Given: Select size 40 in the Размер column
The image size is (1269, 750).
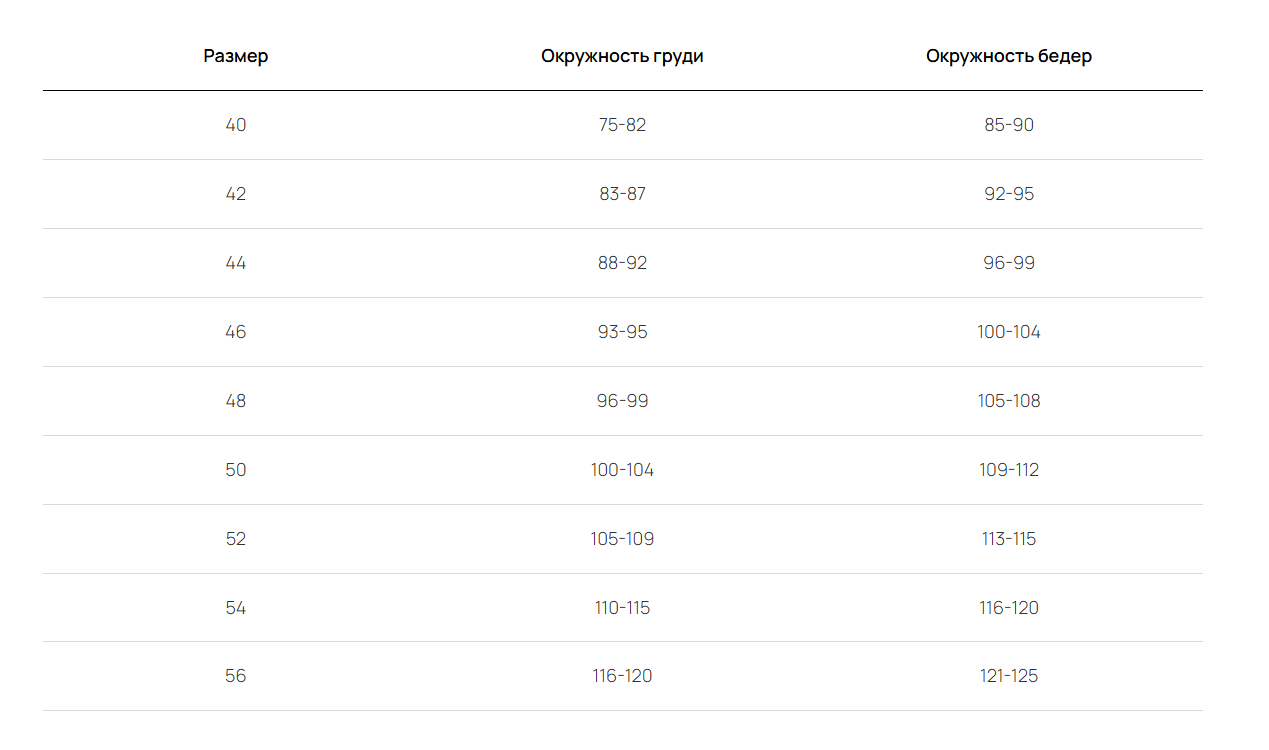Looking at the screenshot, I should coord(236,125).
